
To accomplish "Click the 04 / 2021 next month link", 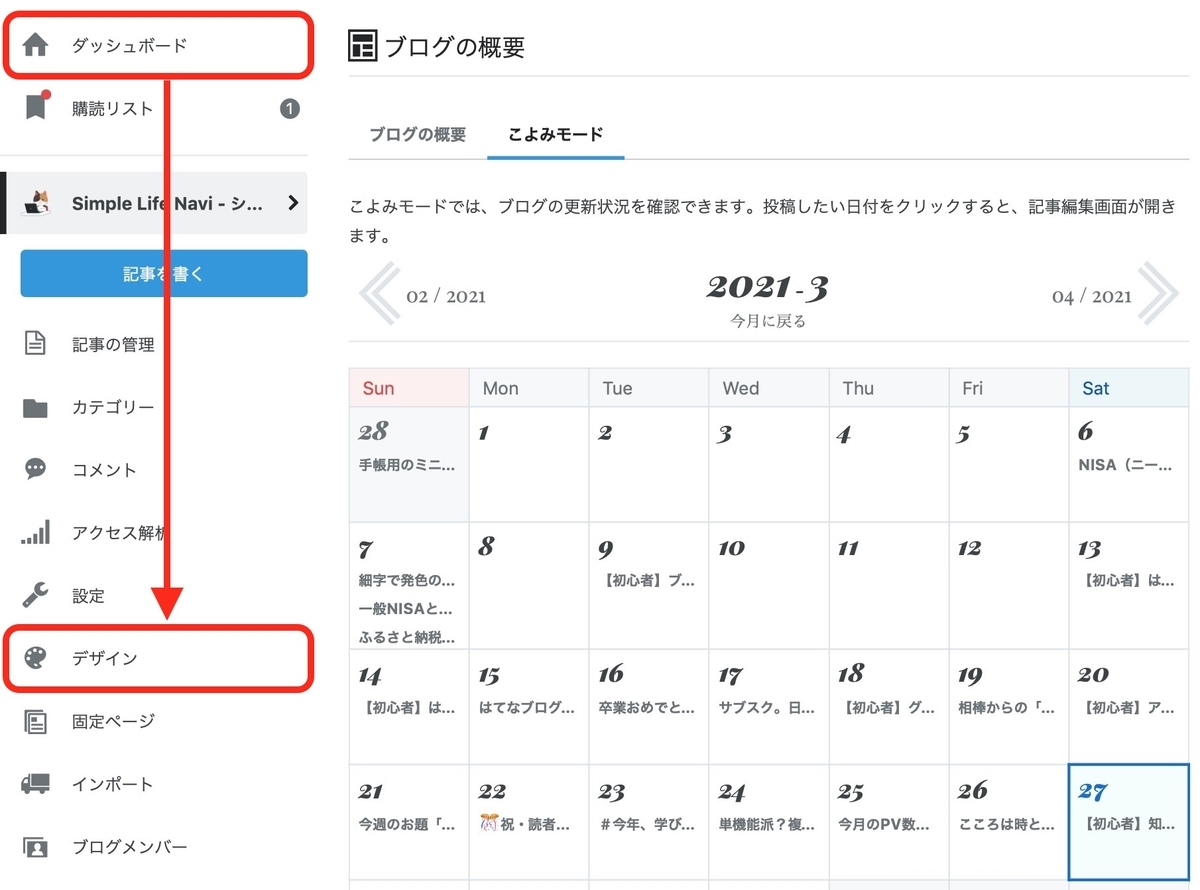I will click(1092, 297).
